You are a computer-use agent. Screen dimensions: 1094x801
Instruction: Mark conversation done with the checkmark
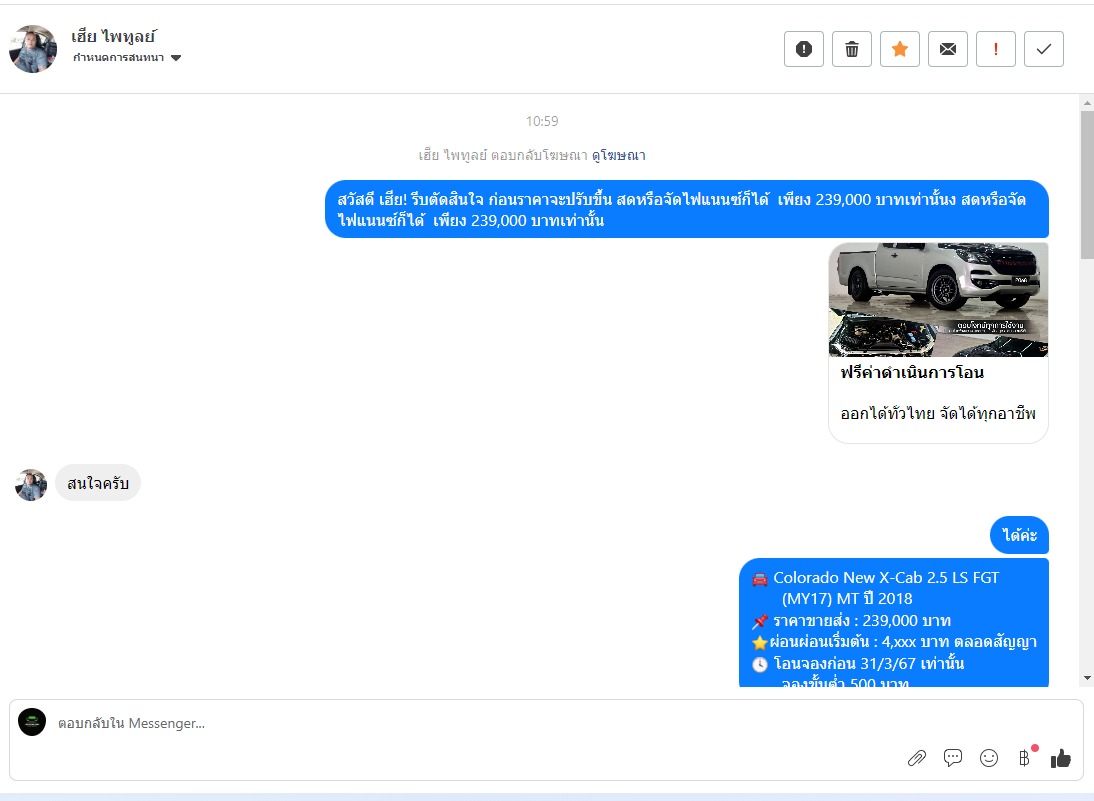(1044, 49)
